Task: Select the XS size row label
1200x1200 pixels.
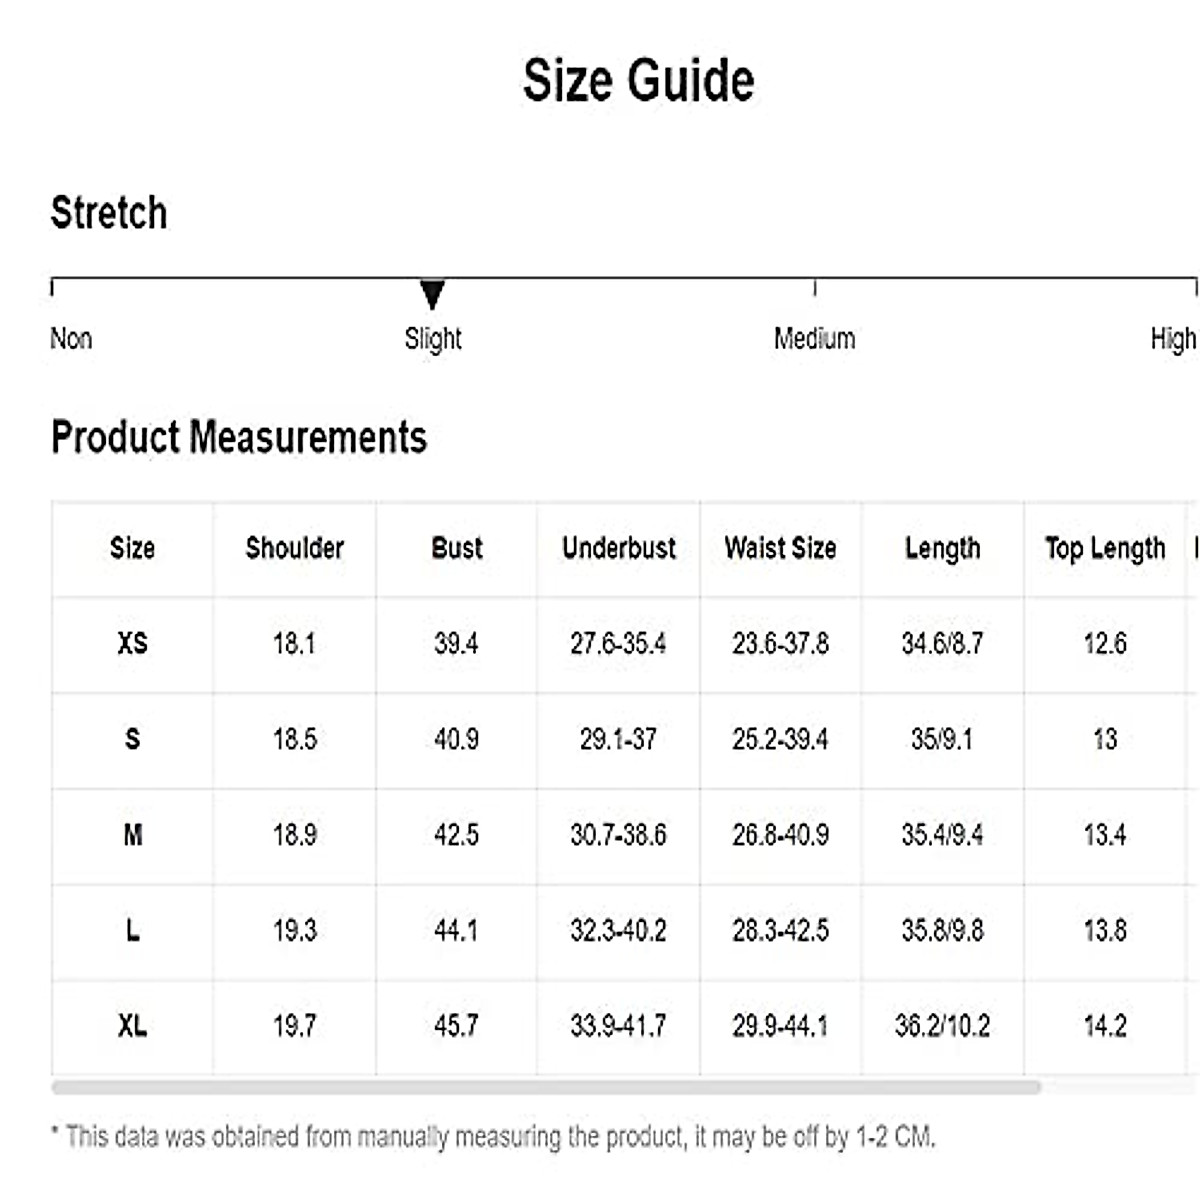Action: point(132,643)
